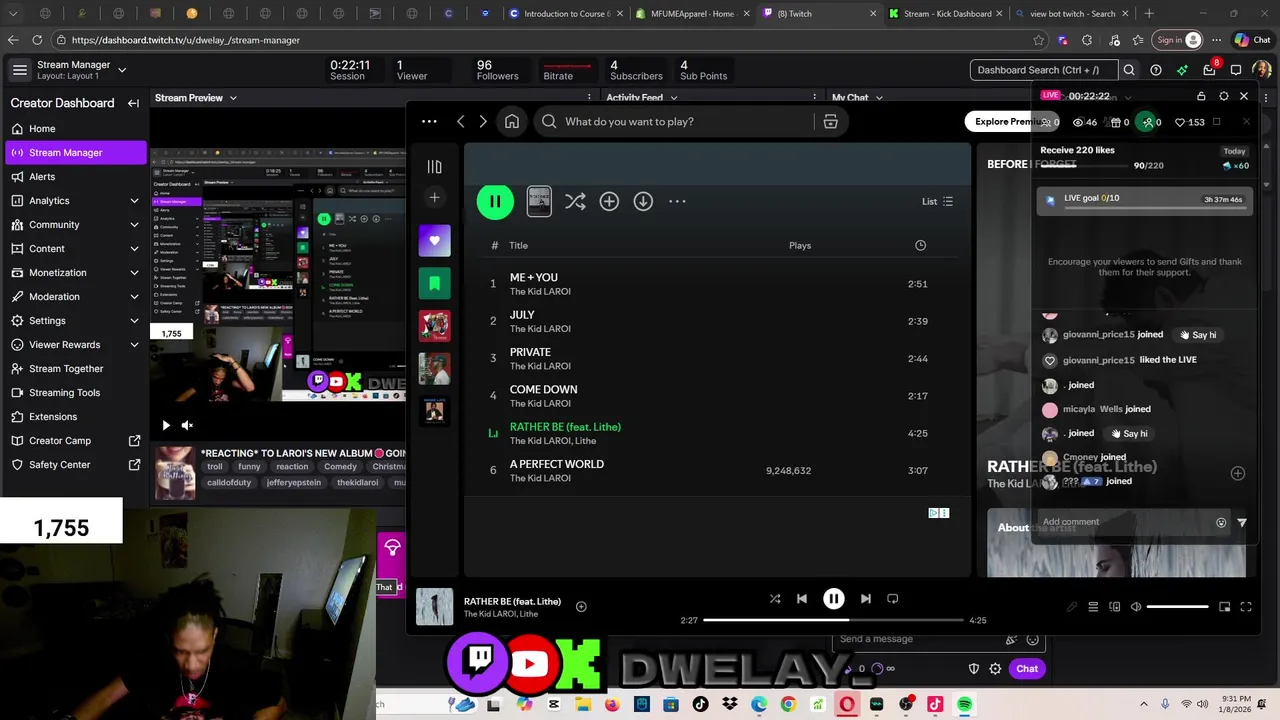
Task: Open the Safety Center external link
Action: click(76, 465)
